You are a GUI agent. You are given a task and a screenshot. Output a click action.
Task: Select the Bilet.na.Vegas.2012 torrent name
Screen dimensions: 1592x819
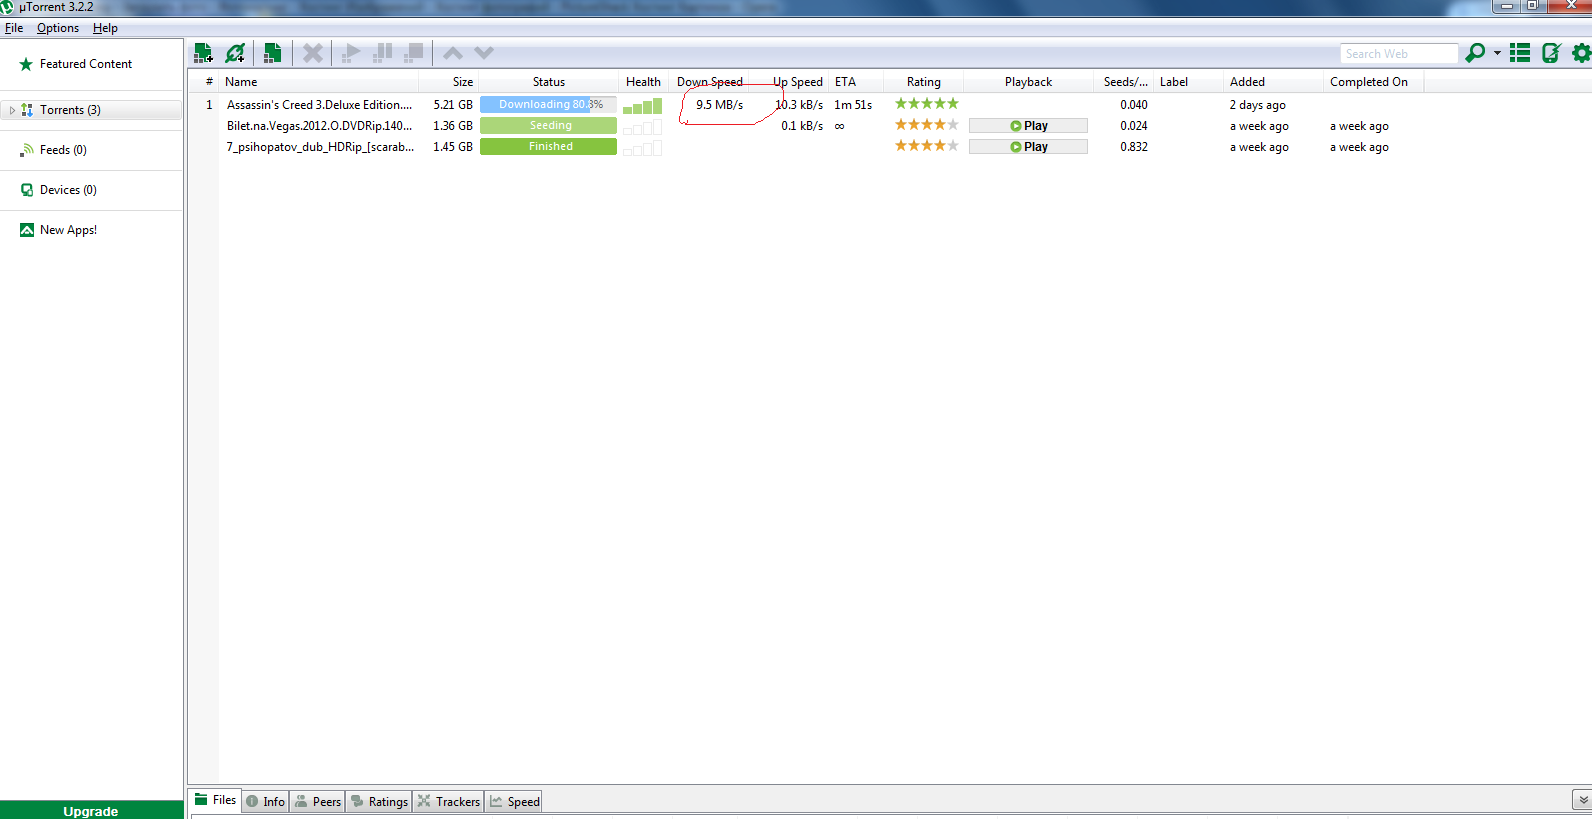click(319, 126)
